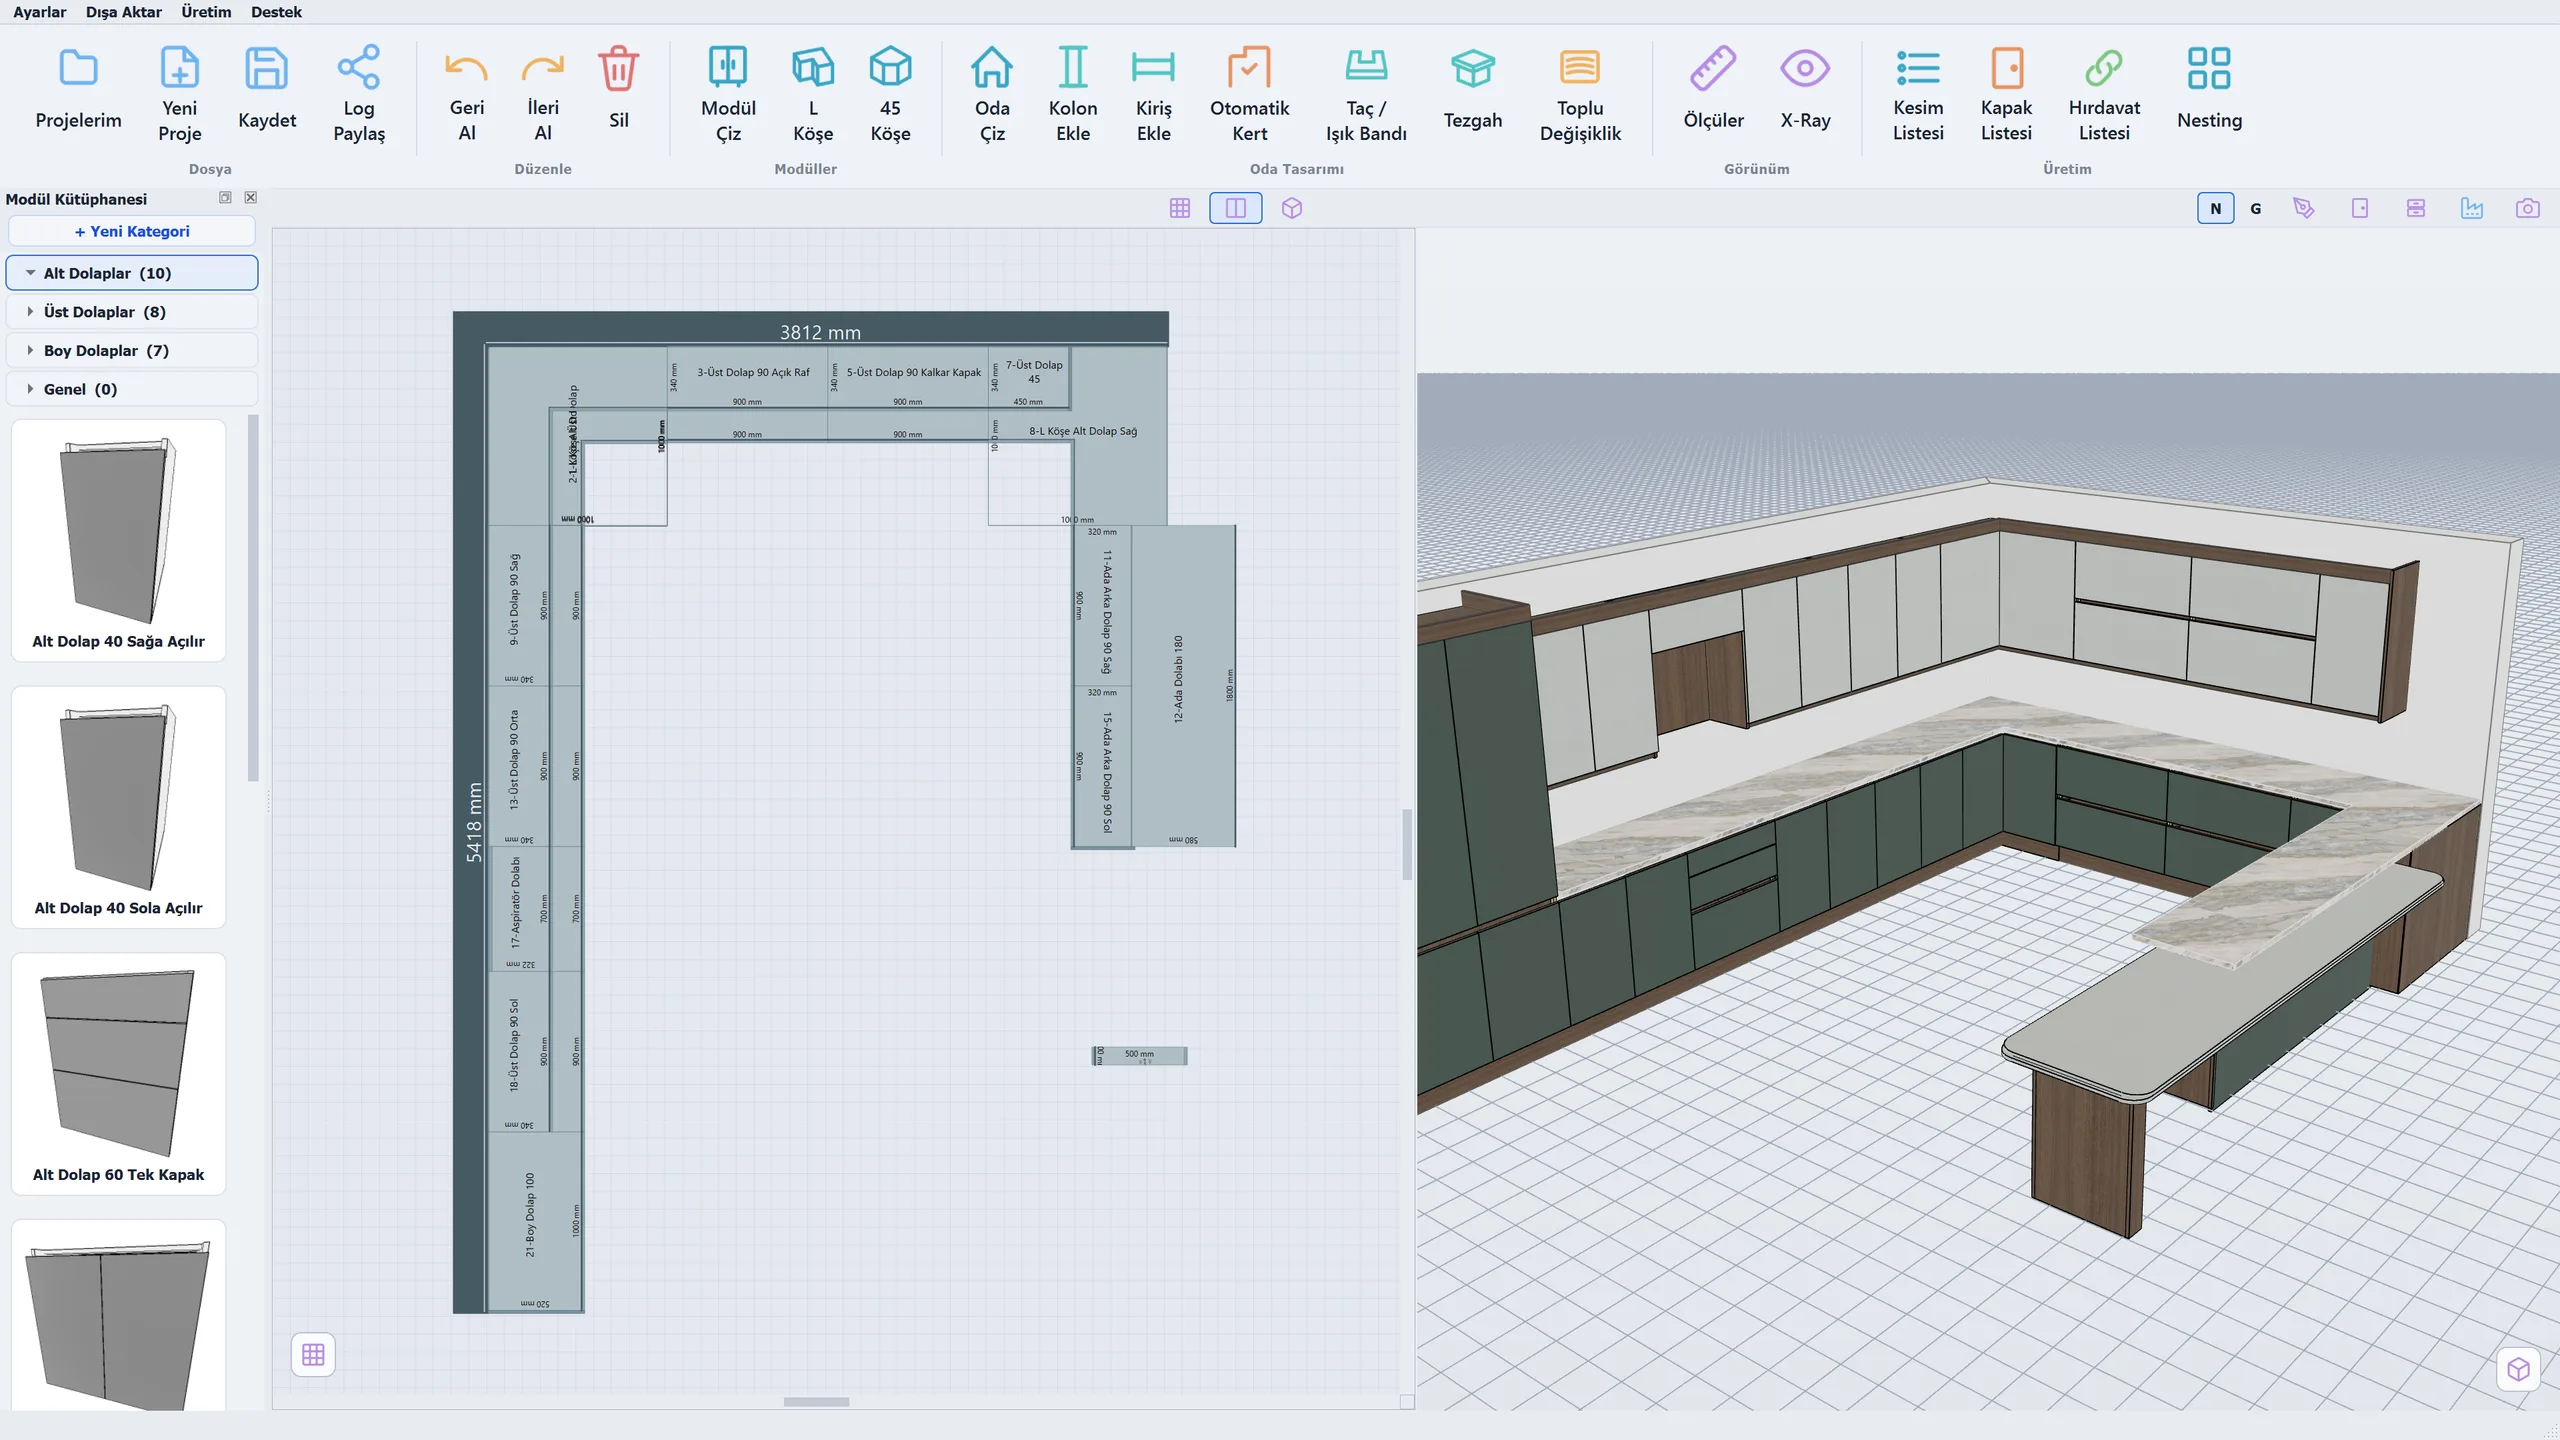Pick Alt Dolap 40 Sağa Açılır thumbnail
This screenshot has height=1440, width=2560.
click(118, 541)
